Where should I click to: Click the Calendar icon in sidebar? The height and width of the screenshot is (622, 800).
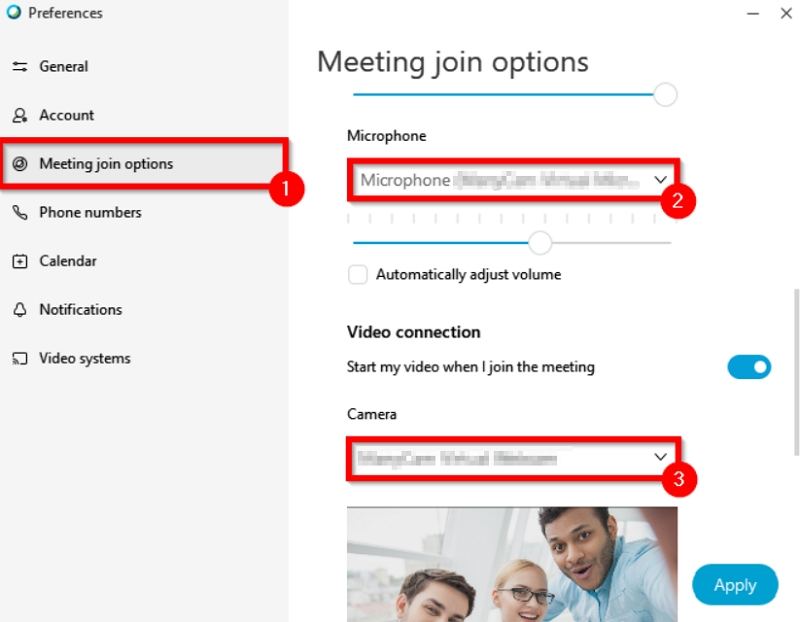click(x=20, y=261)
